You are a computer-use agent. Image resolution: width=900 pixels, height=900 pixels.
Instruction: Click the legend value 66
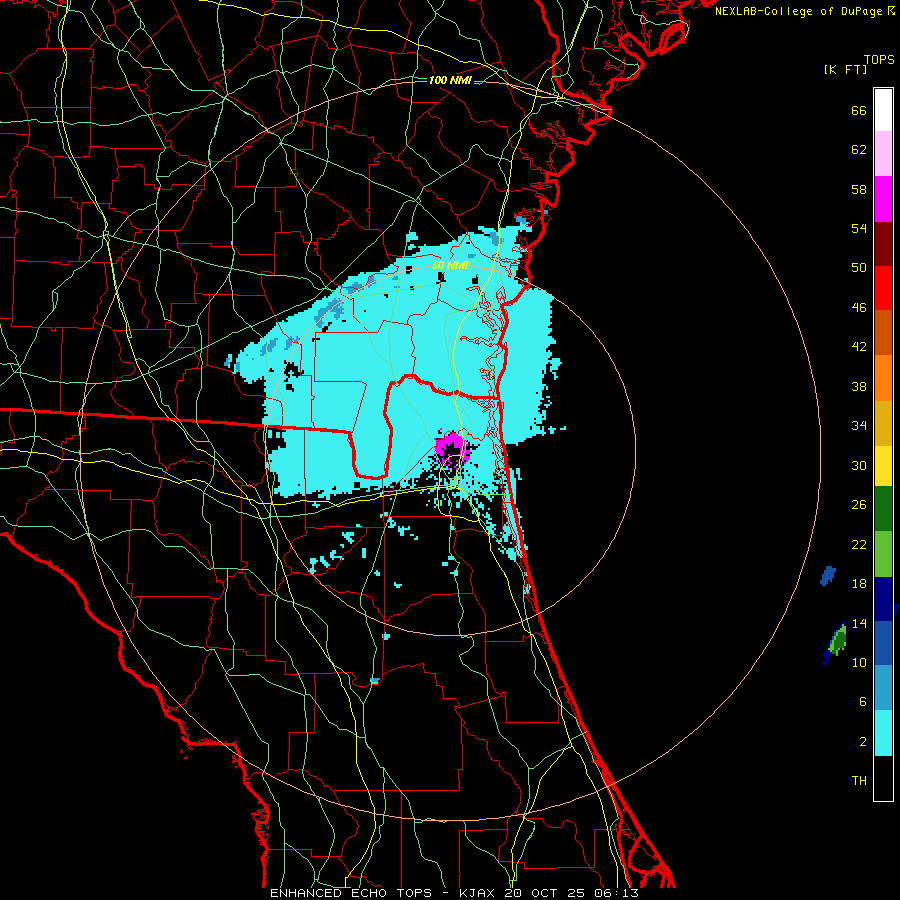click(859, 111)
